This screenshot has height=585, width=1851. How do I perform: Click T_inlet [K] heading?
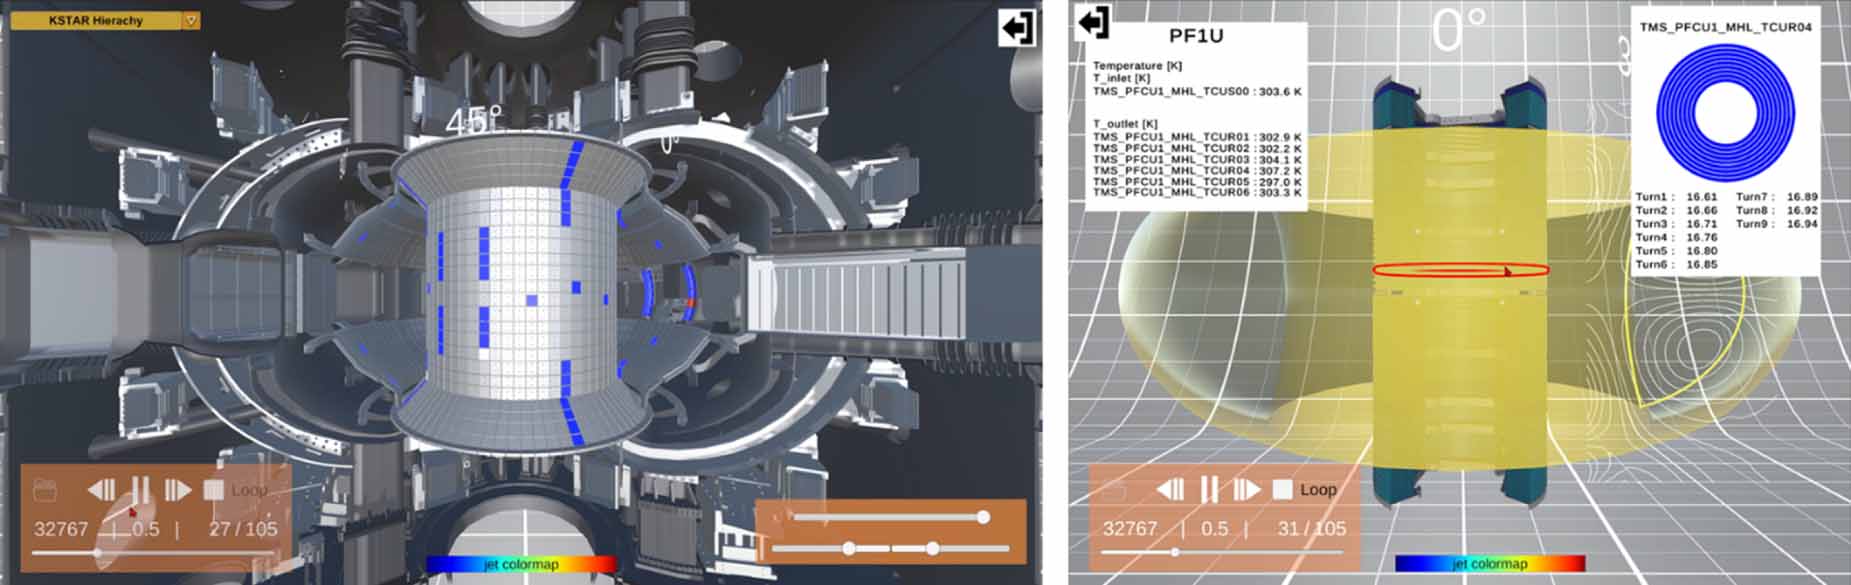click(1121, 78)
